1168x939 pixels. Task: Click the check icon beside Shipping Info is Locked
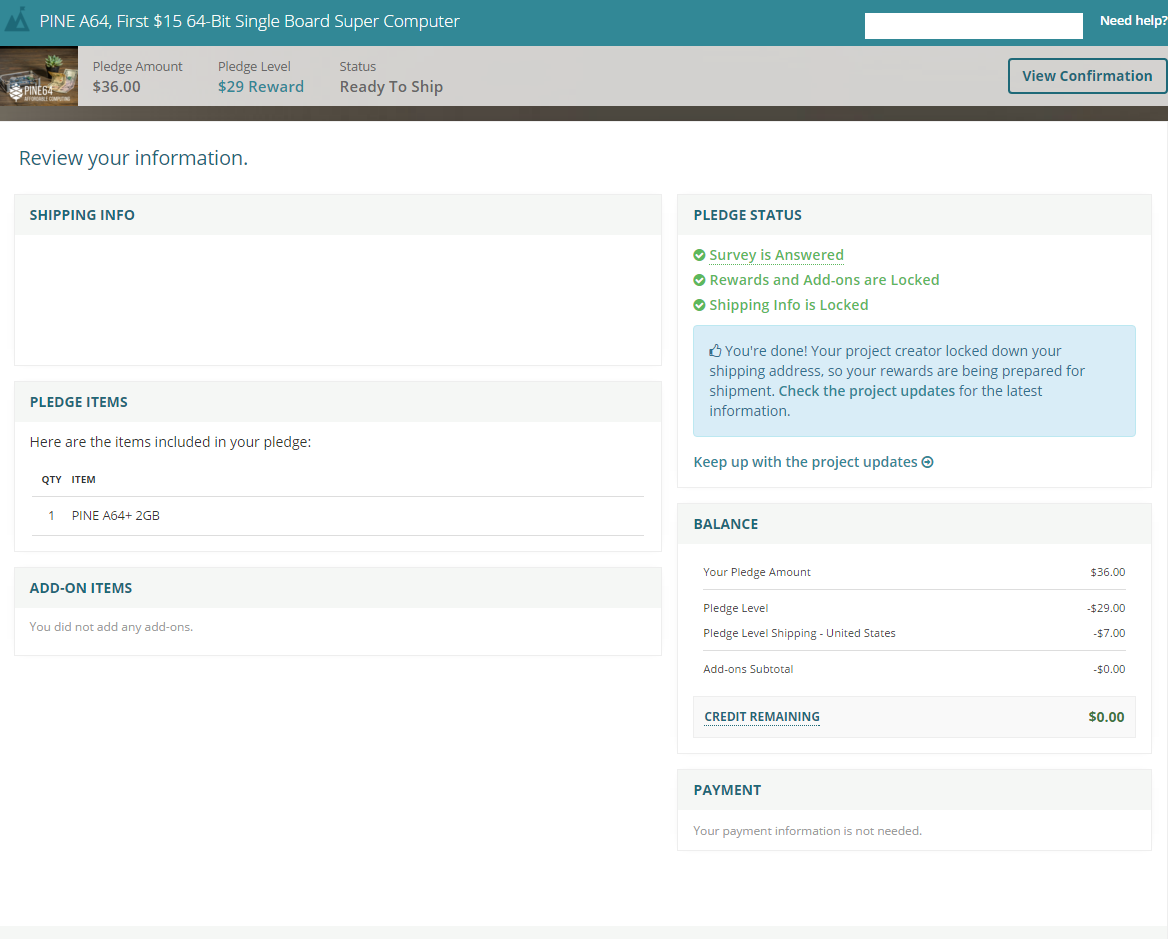(x=700, y=305)
